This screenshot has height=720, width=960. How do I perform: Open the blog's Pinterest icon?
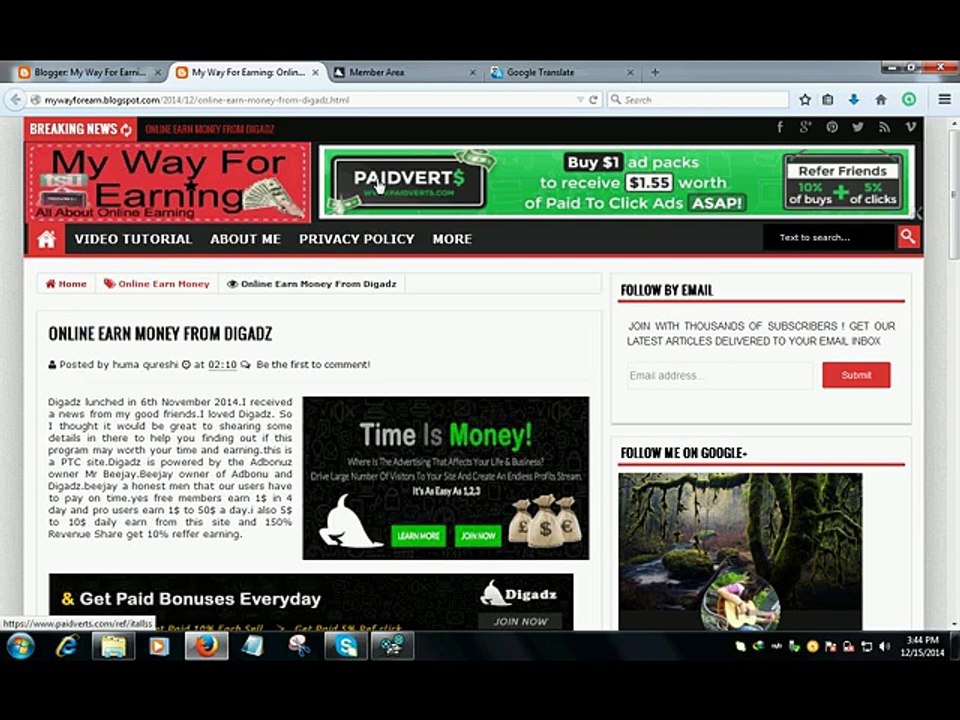coord(831,127)
